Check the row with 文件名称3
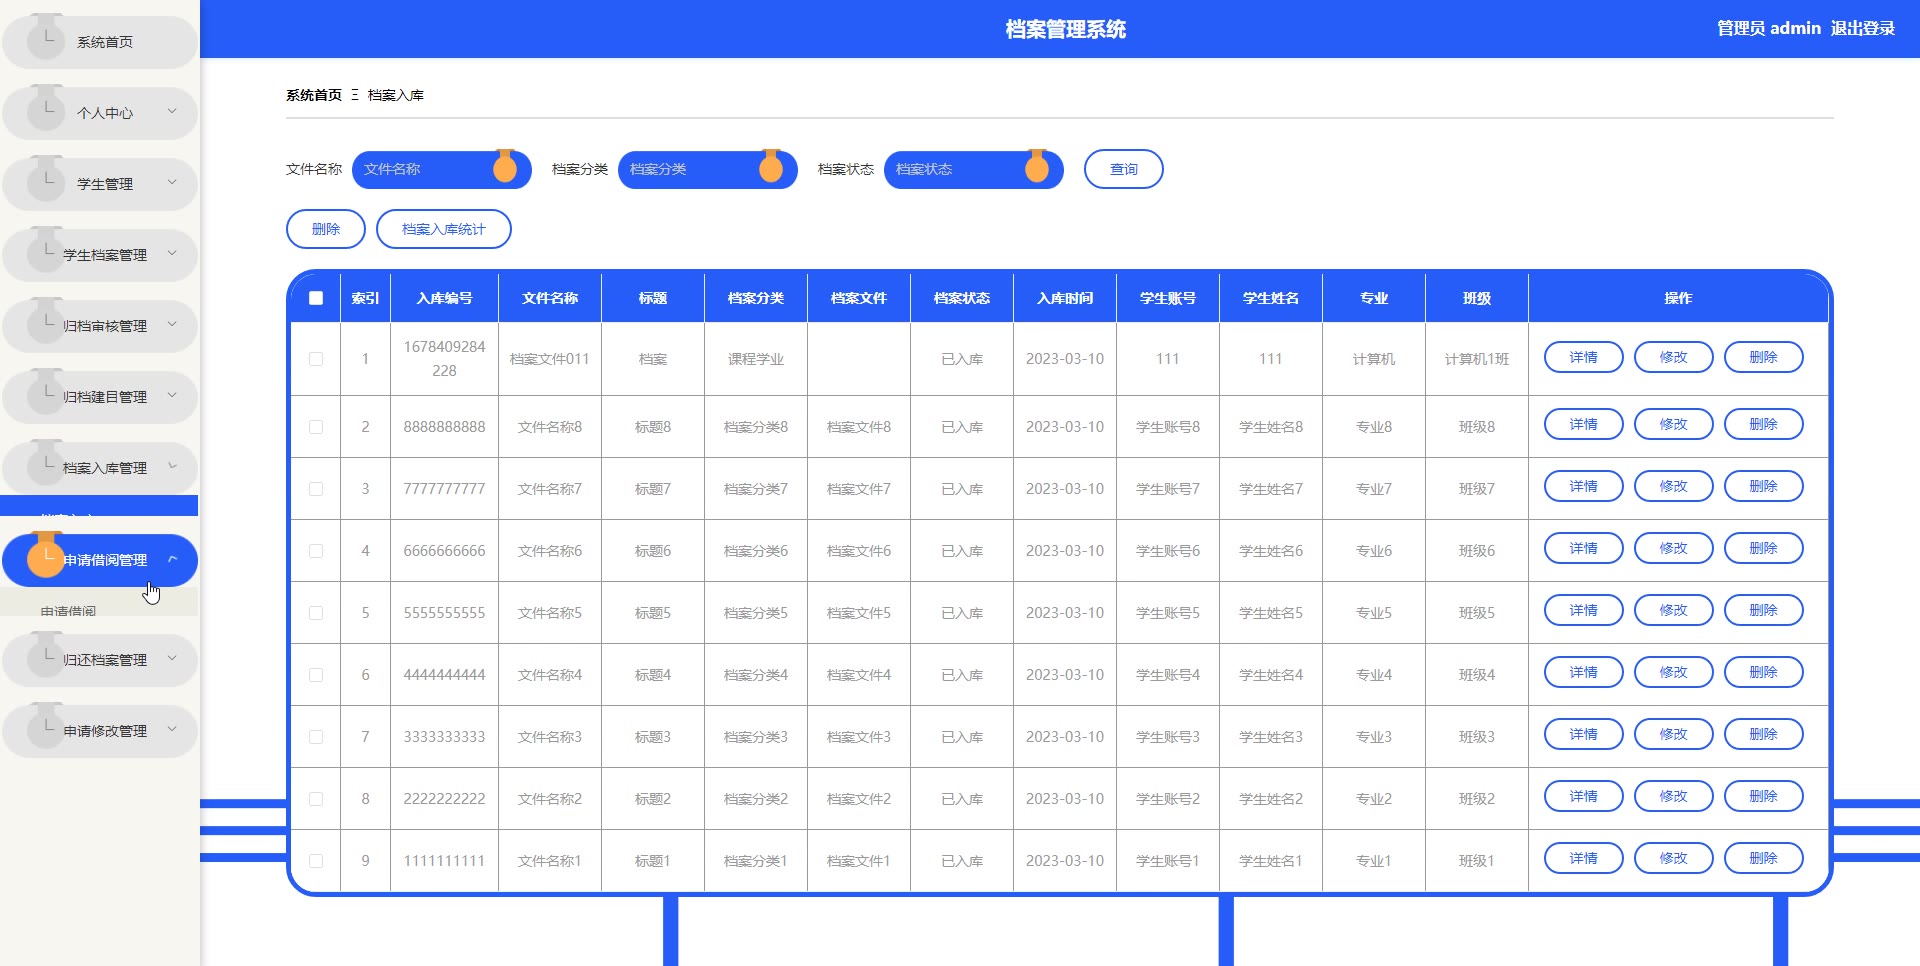 316,737
